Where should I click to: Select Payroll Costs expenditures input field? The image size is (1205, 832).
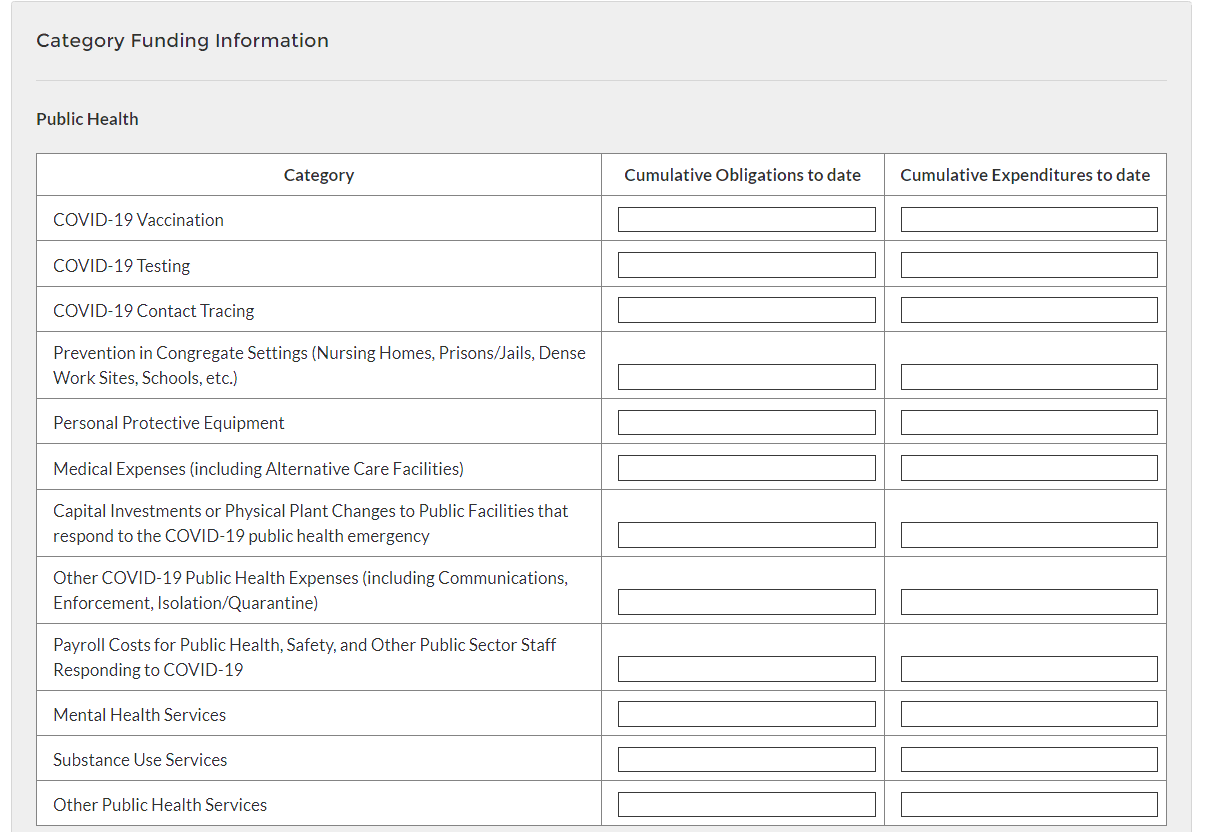click(1029, 669)
